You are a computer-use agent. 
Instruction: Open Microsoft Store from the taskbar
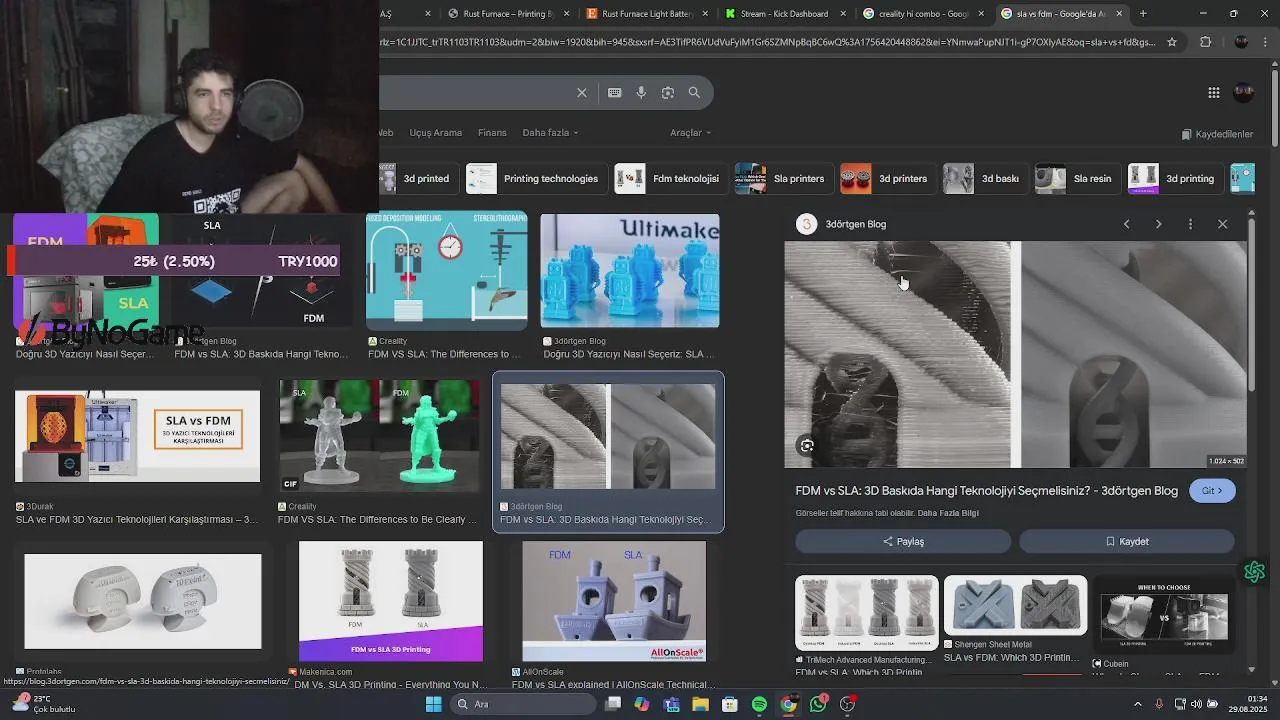[730, 704]
